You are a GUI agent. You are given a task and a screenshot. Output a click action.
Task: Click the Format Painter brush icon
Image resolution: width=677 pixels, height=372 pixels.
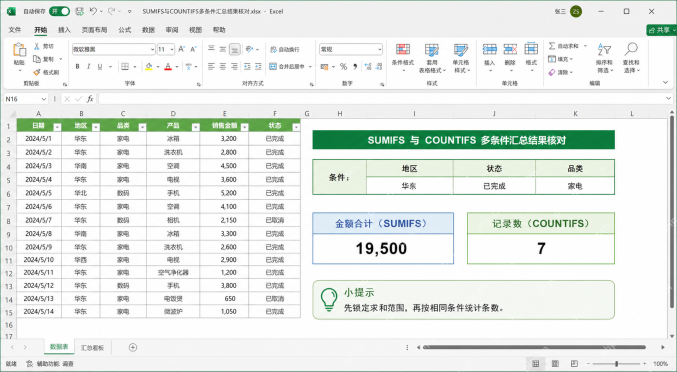[x=37, y=72]
